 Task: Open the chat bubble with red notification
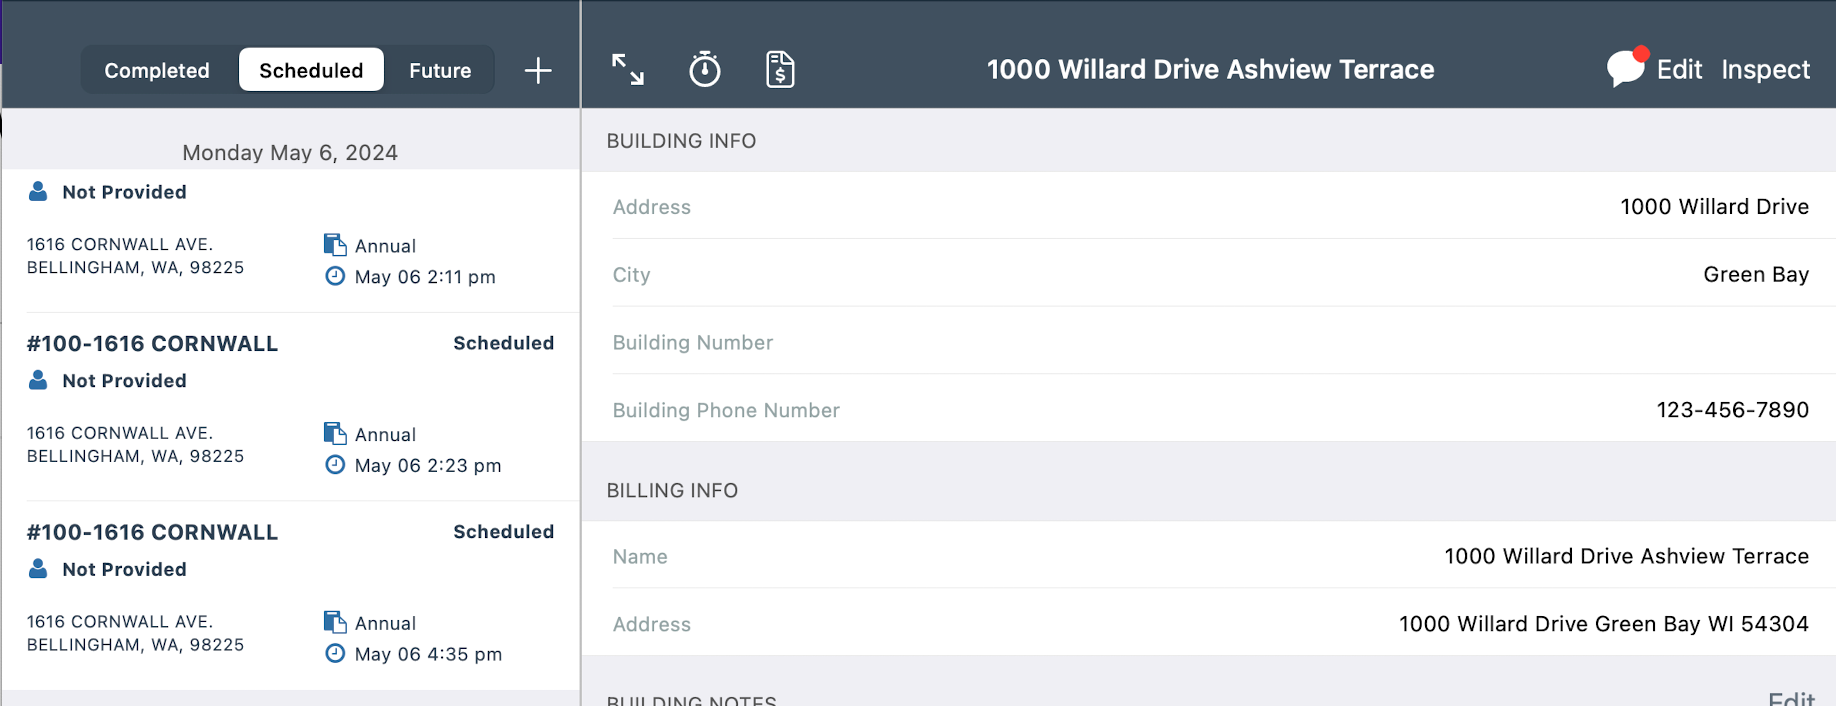[1627, 67]
